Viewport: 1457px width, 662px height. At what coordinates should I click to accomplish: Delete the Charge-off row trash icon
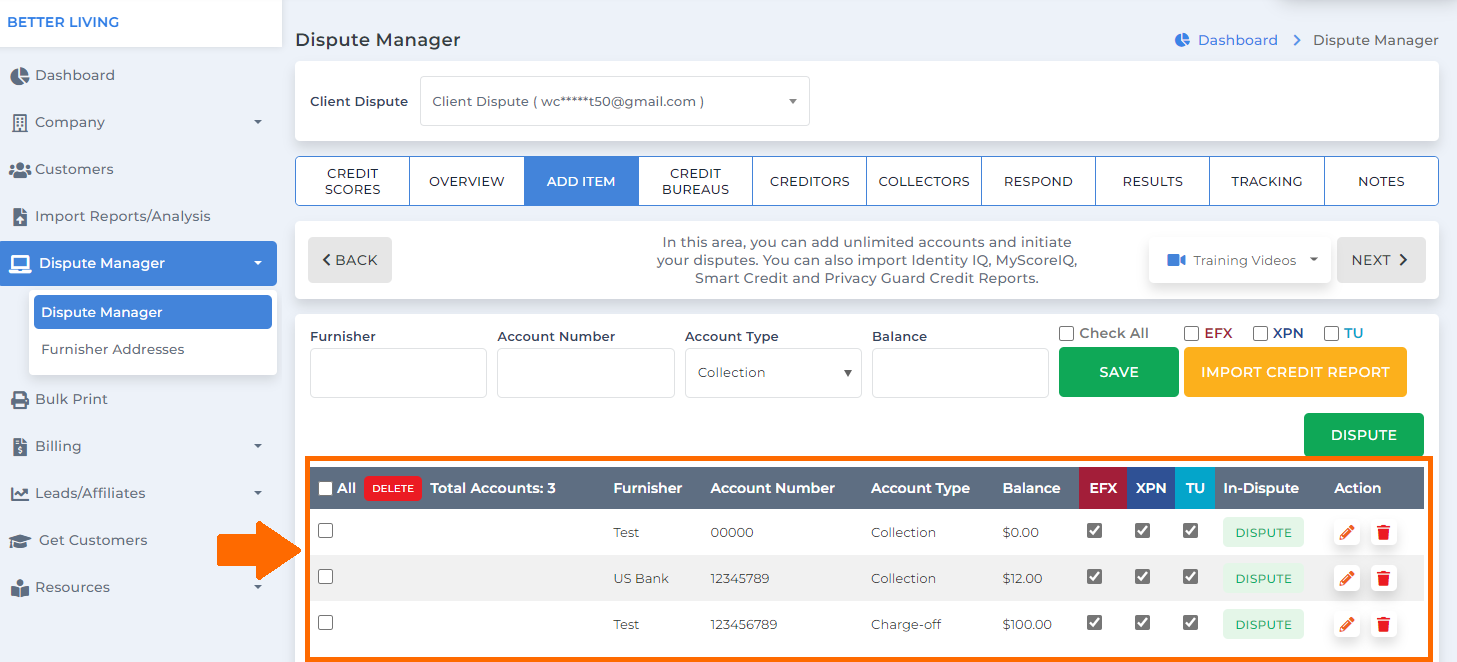pos(1383,625)
